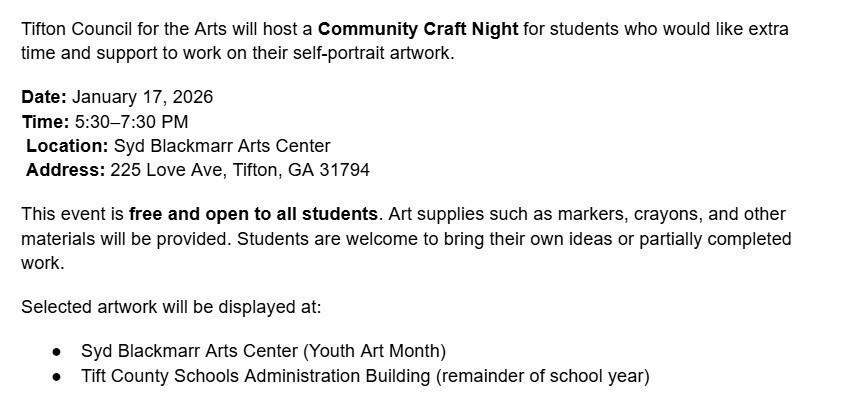Click the bold "Community Craft Night" text
The image size is (858, 417).
[x=418, y=29]
